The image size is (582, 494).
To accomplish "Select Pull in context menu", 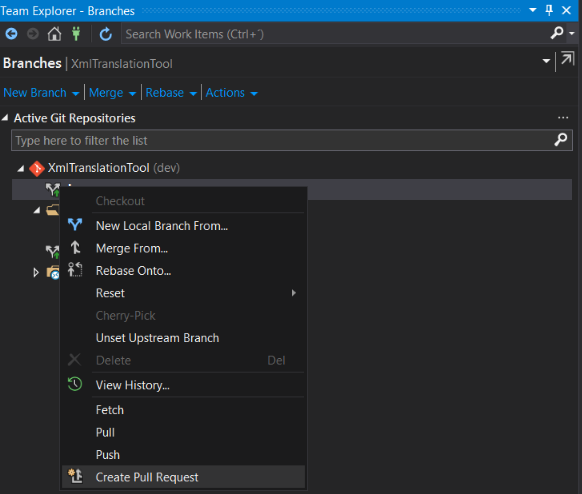I will pyautogui.click(x=183, y=432).
